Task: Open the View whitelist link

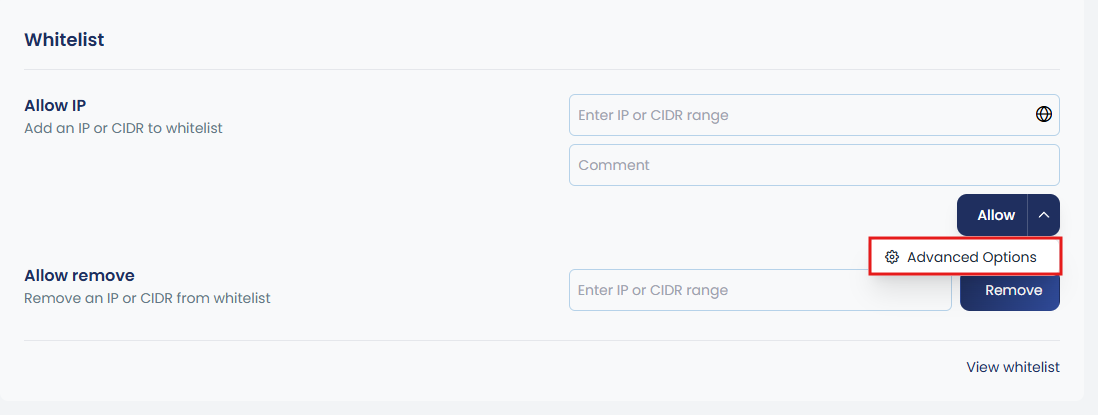Action: pos(1012,367)
